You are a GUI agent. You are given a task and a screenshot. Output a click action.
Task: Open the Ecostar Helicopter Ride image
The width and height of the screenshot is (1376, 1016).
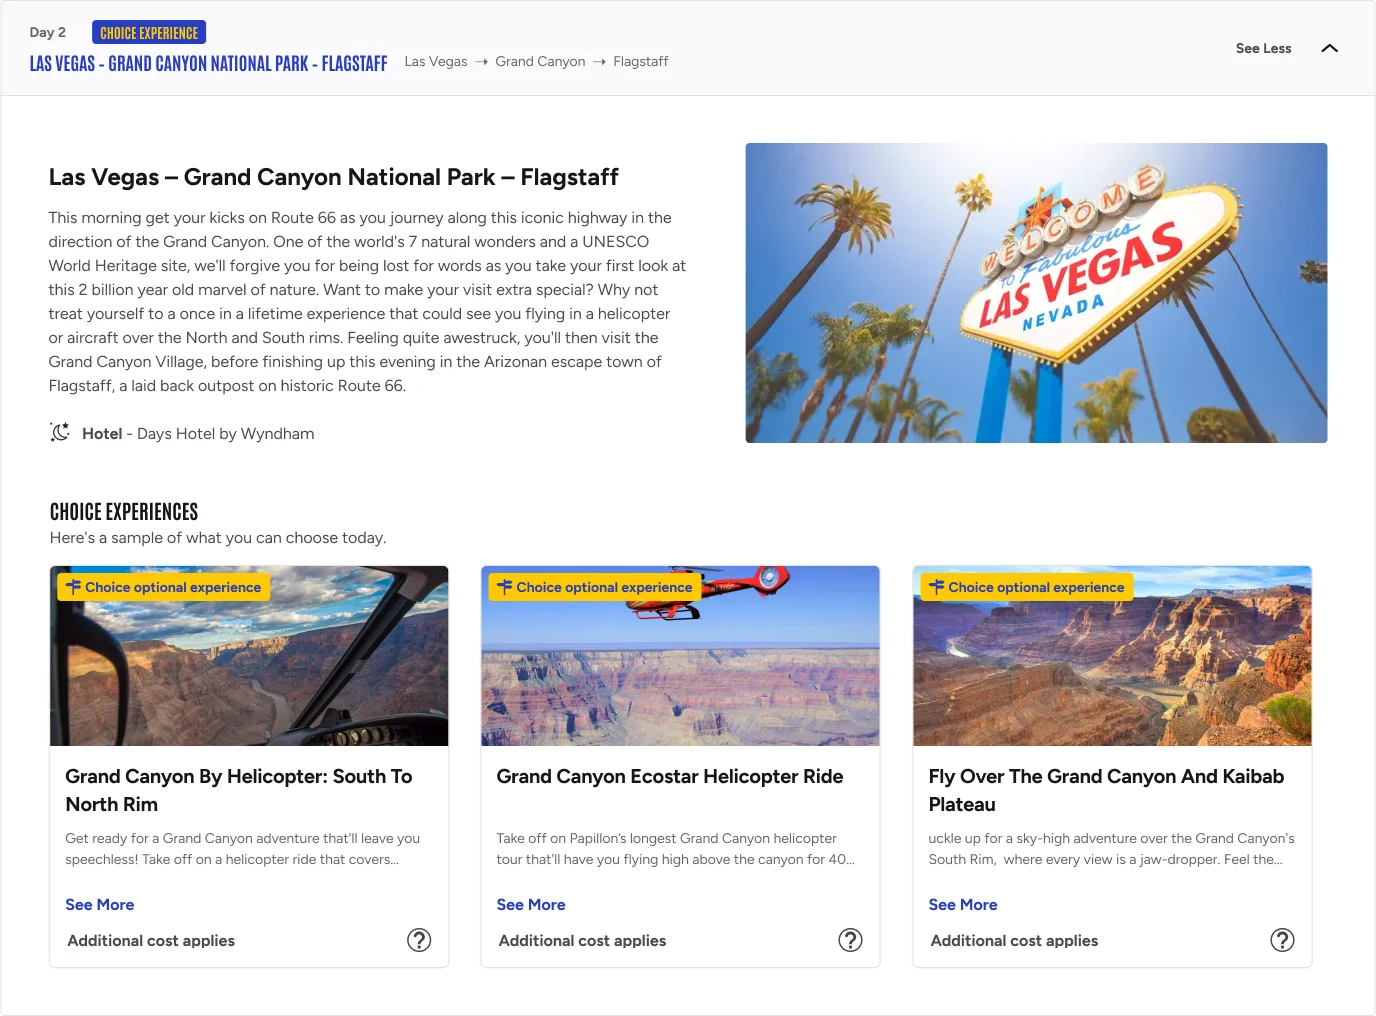tap(680, 656)
